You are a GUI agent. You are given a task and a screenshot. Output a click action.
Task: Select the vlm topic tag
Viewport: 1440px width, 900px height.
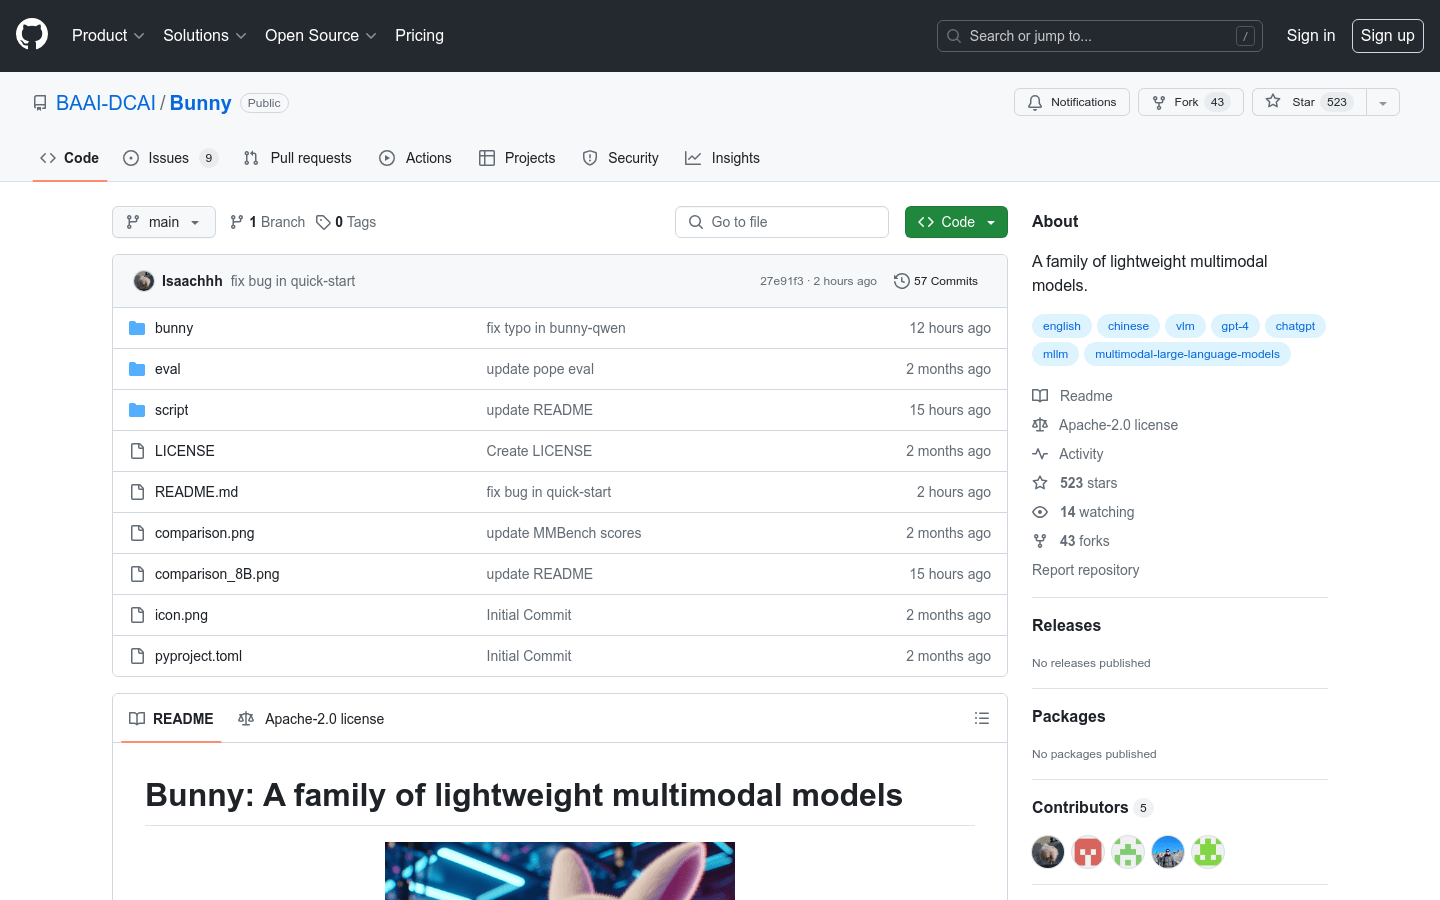click(1185, 326)
